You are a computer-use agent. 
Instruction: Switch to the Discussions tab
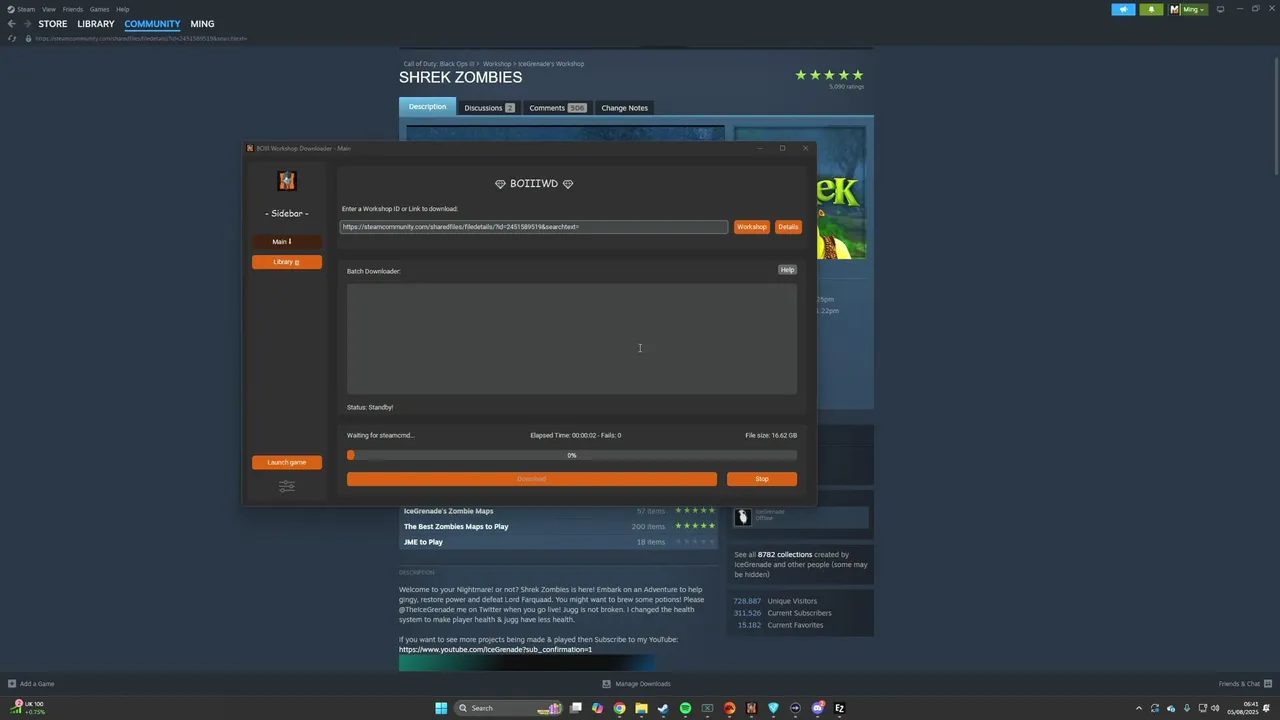click(489, 107)
